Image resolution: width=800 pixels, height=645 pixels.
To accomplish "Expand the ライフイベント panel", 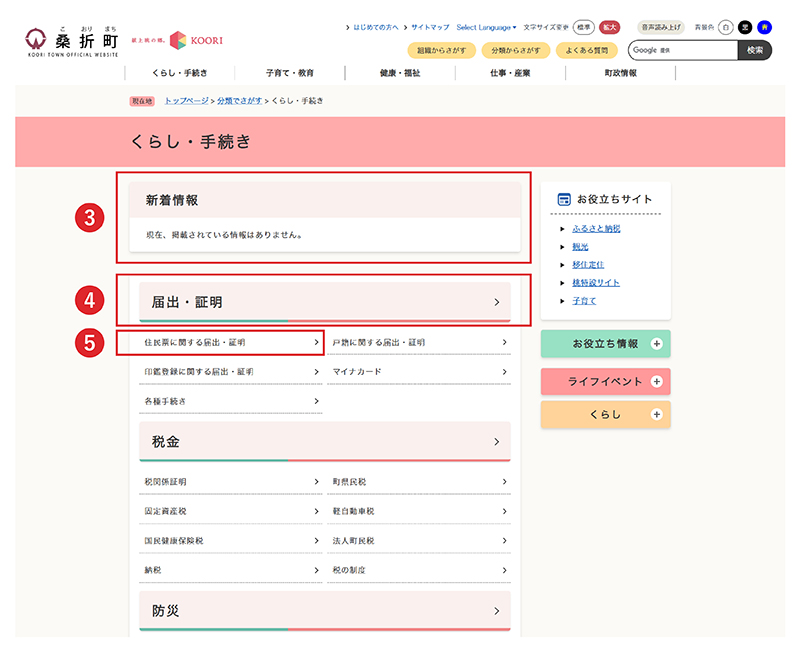I will (x=605, y=381).
